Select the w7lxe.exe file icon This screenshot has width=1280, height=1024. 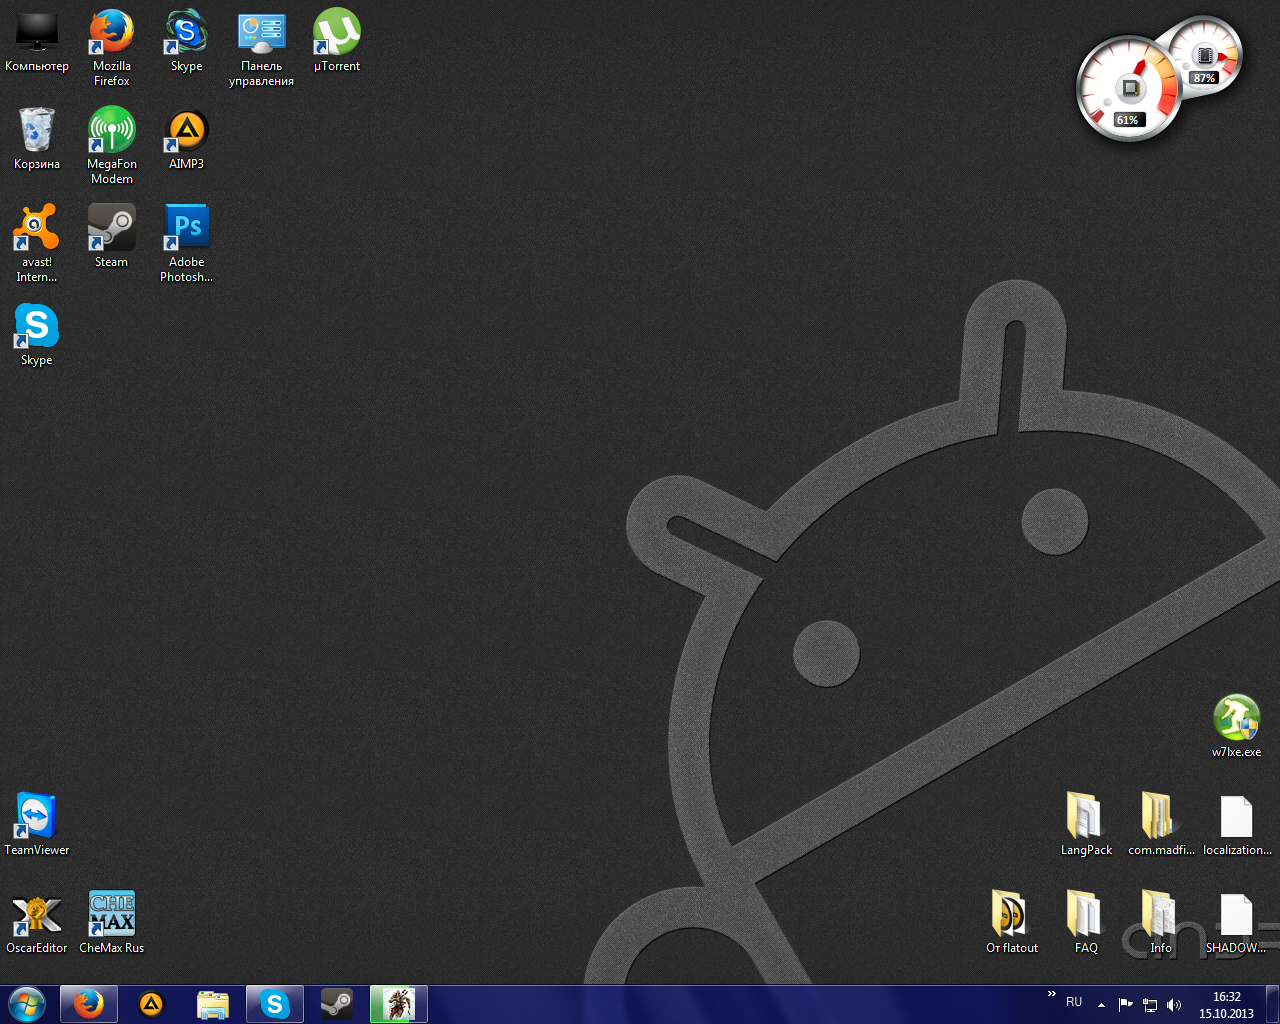(x=1236, y=727)
